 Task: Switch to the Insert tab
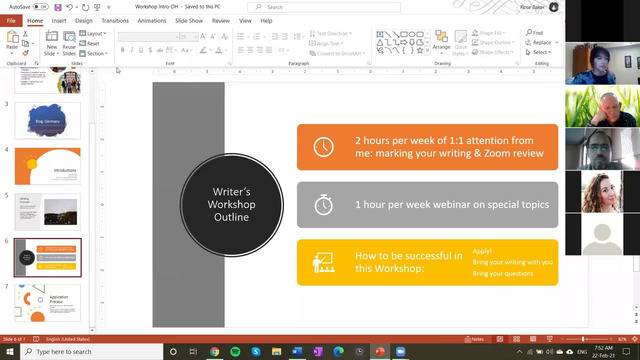coord(59,20)
